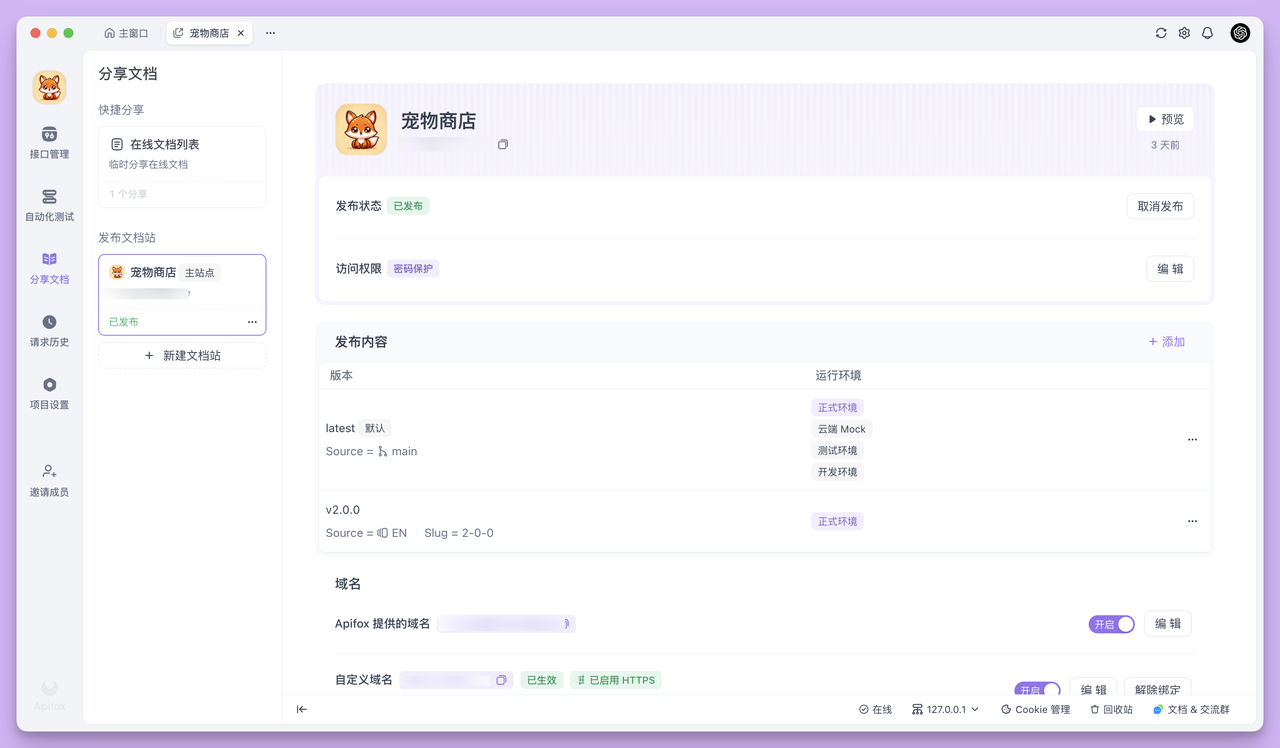Click 测试环境 tag in latest row
This screenshot has width=1280, height=748.
(x=837, y=450)
